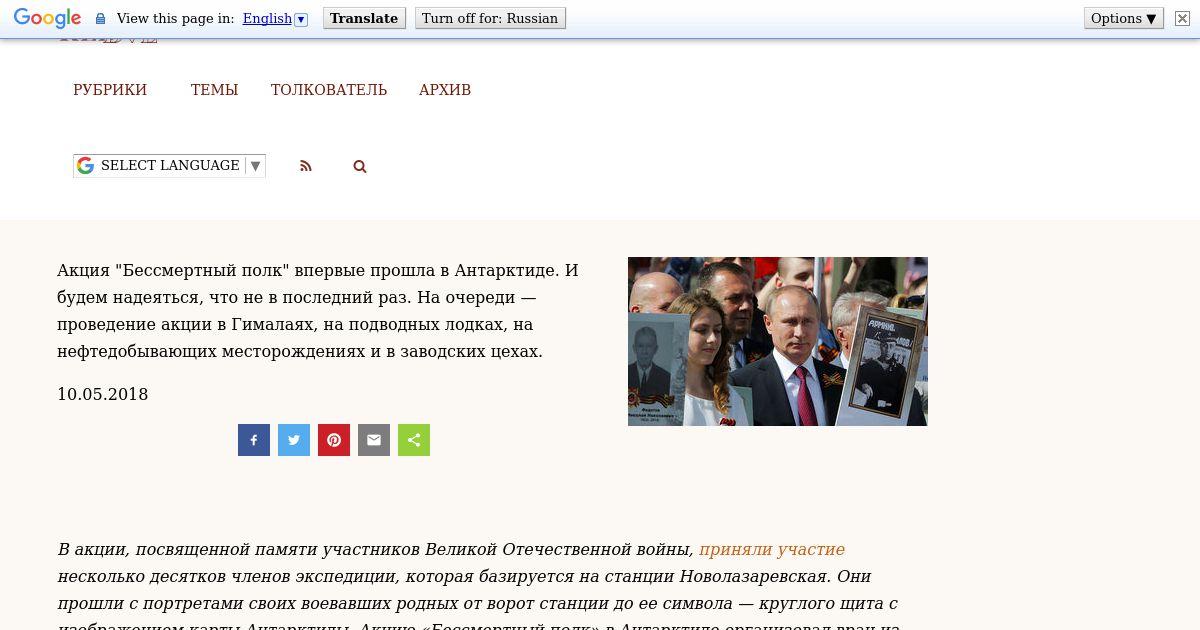Image resolution: width=1200 pixels, height=630 pixels.
Task: Open the green ShareThis icon
Action: [x=414, y=440]
